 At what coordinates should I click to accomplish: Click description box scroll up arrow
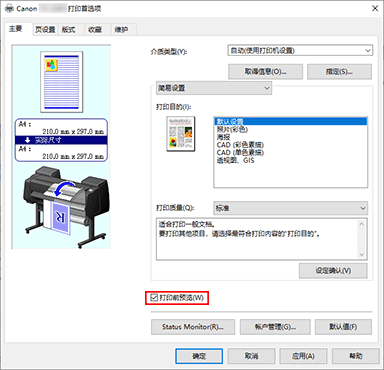[x=362, y=224]
